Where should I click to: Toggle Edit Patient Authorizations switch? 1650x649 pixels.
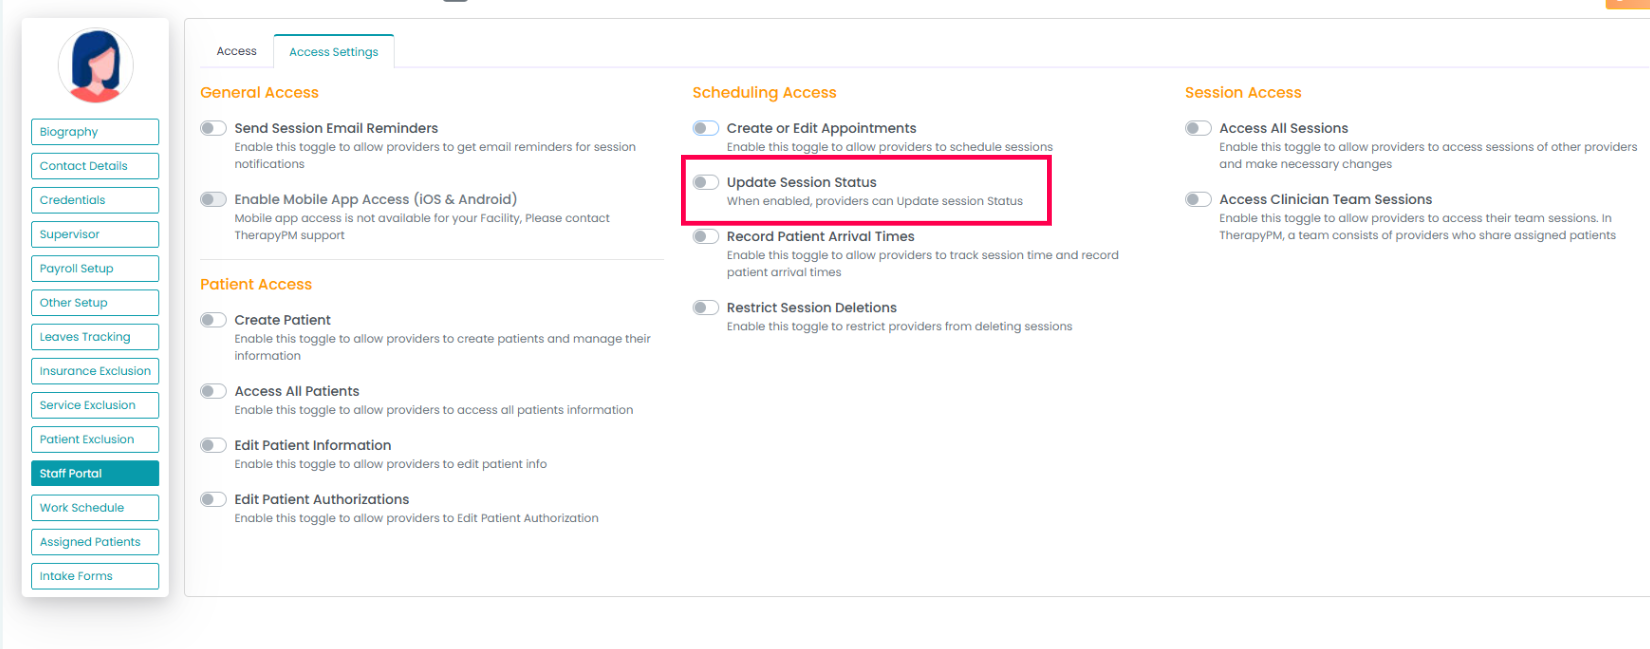tap(213, 499)
